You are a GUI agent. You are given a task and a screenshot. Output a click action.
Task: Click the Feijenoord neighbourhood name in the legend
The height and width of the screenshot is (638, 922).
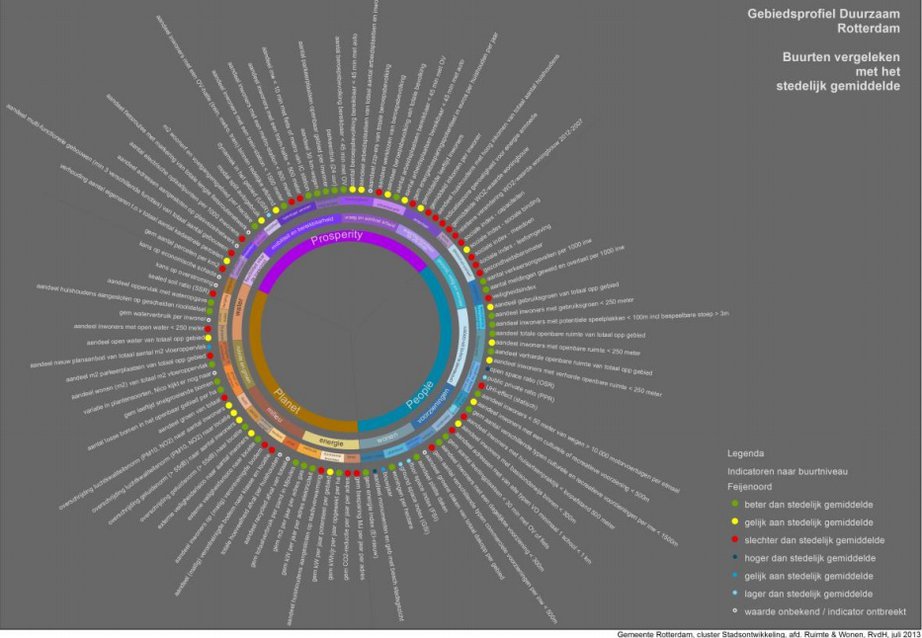coord(750,486)
